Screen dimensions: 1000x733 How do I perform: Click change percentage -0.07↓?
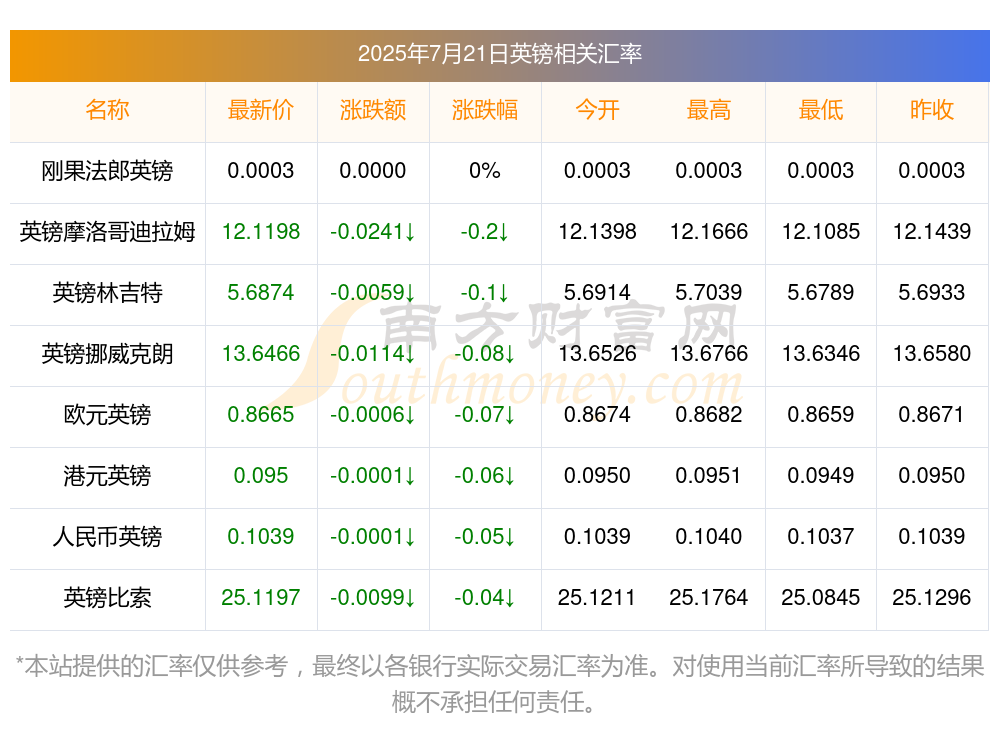click(485, 415)
